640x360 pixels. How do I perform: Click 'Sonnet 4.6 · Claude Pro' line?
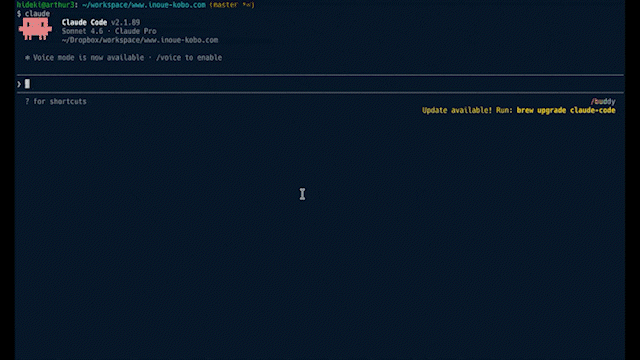click(x=109, y=31)
